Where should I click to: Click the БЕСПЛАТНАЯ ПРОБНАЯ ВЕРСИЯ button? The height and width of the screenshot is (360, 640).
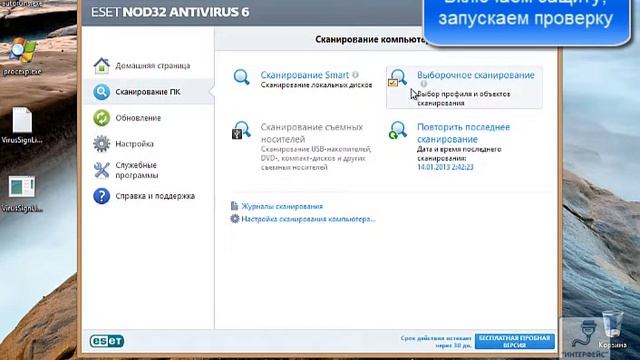pos(514,342)
